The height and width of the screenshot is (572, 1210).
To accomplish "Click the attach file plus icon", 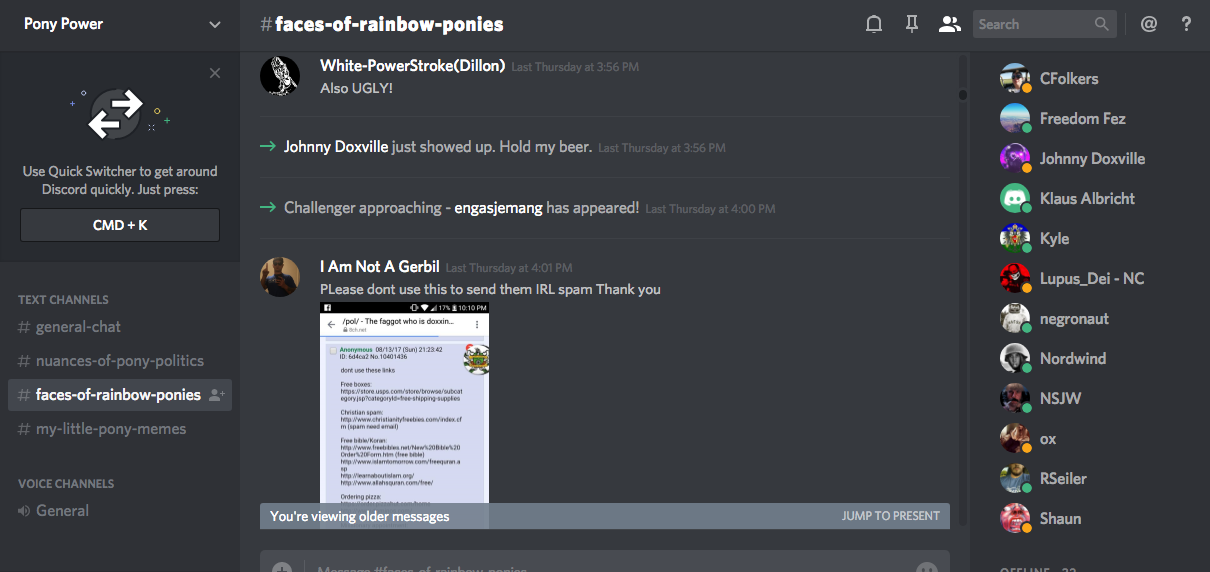I will [x=282, y=567].
